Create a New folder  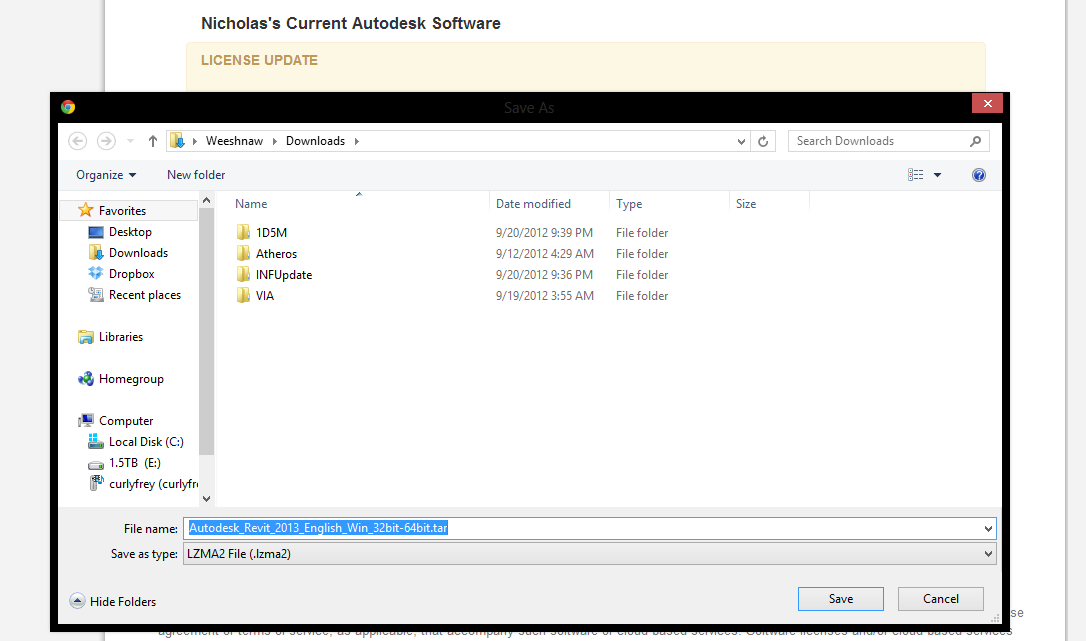(196, 175)
